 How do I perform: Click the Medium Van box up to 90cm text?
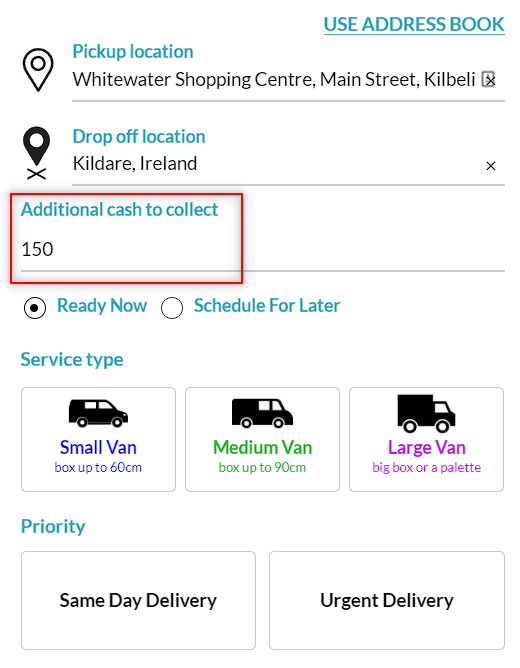coord(262,467)
